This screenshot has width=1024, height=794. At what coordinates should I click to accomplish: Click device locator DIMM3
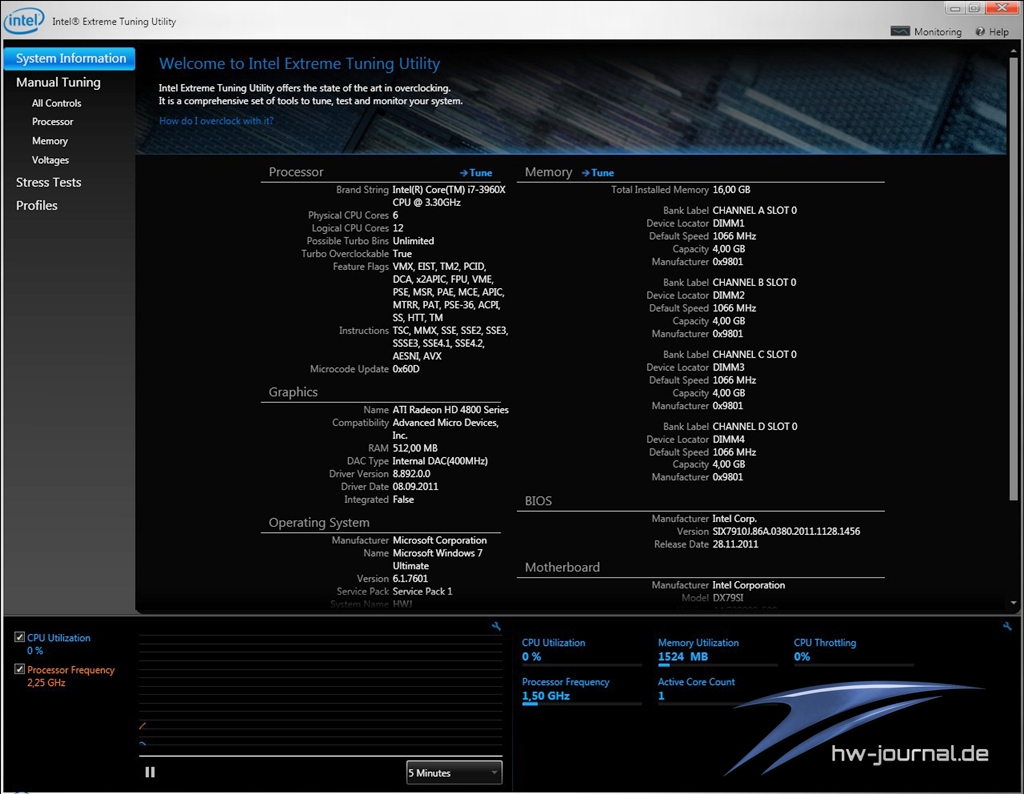point(728,368)
